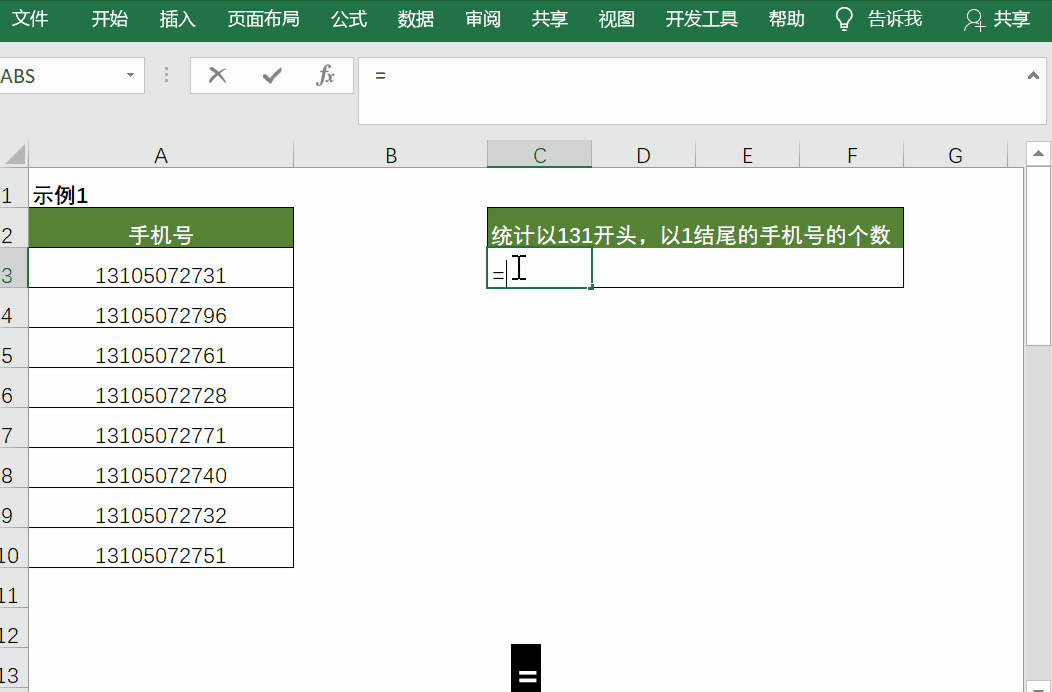The width and height of the screenshot is (1052, 692).
Task: Select column F header
Action: (x=851, y=155)
